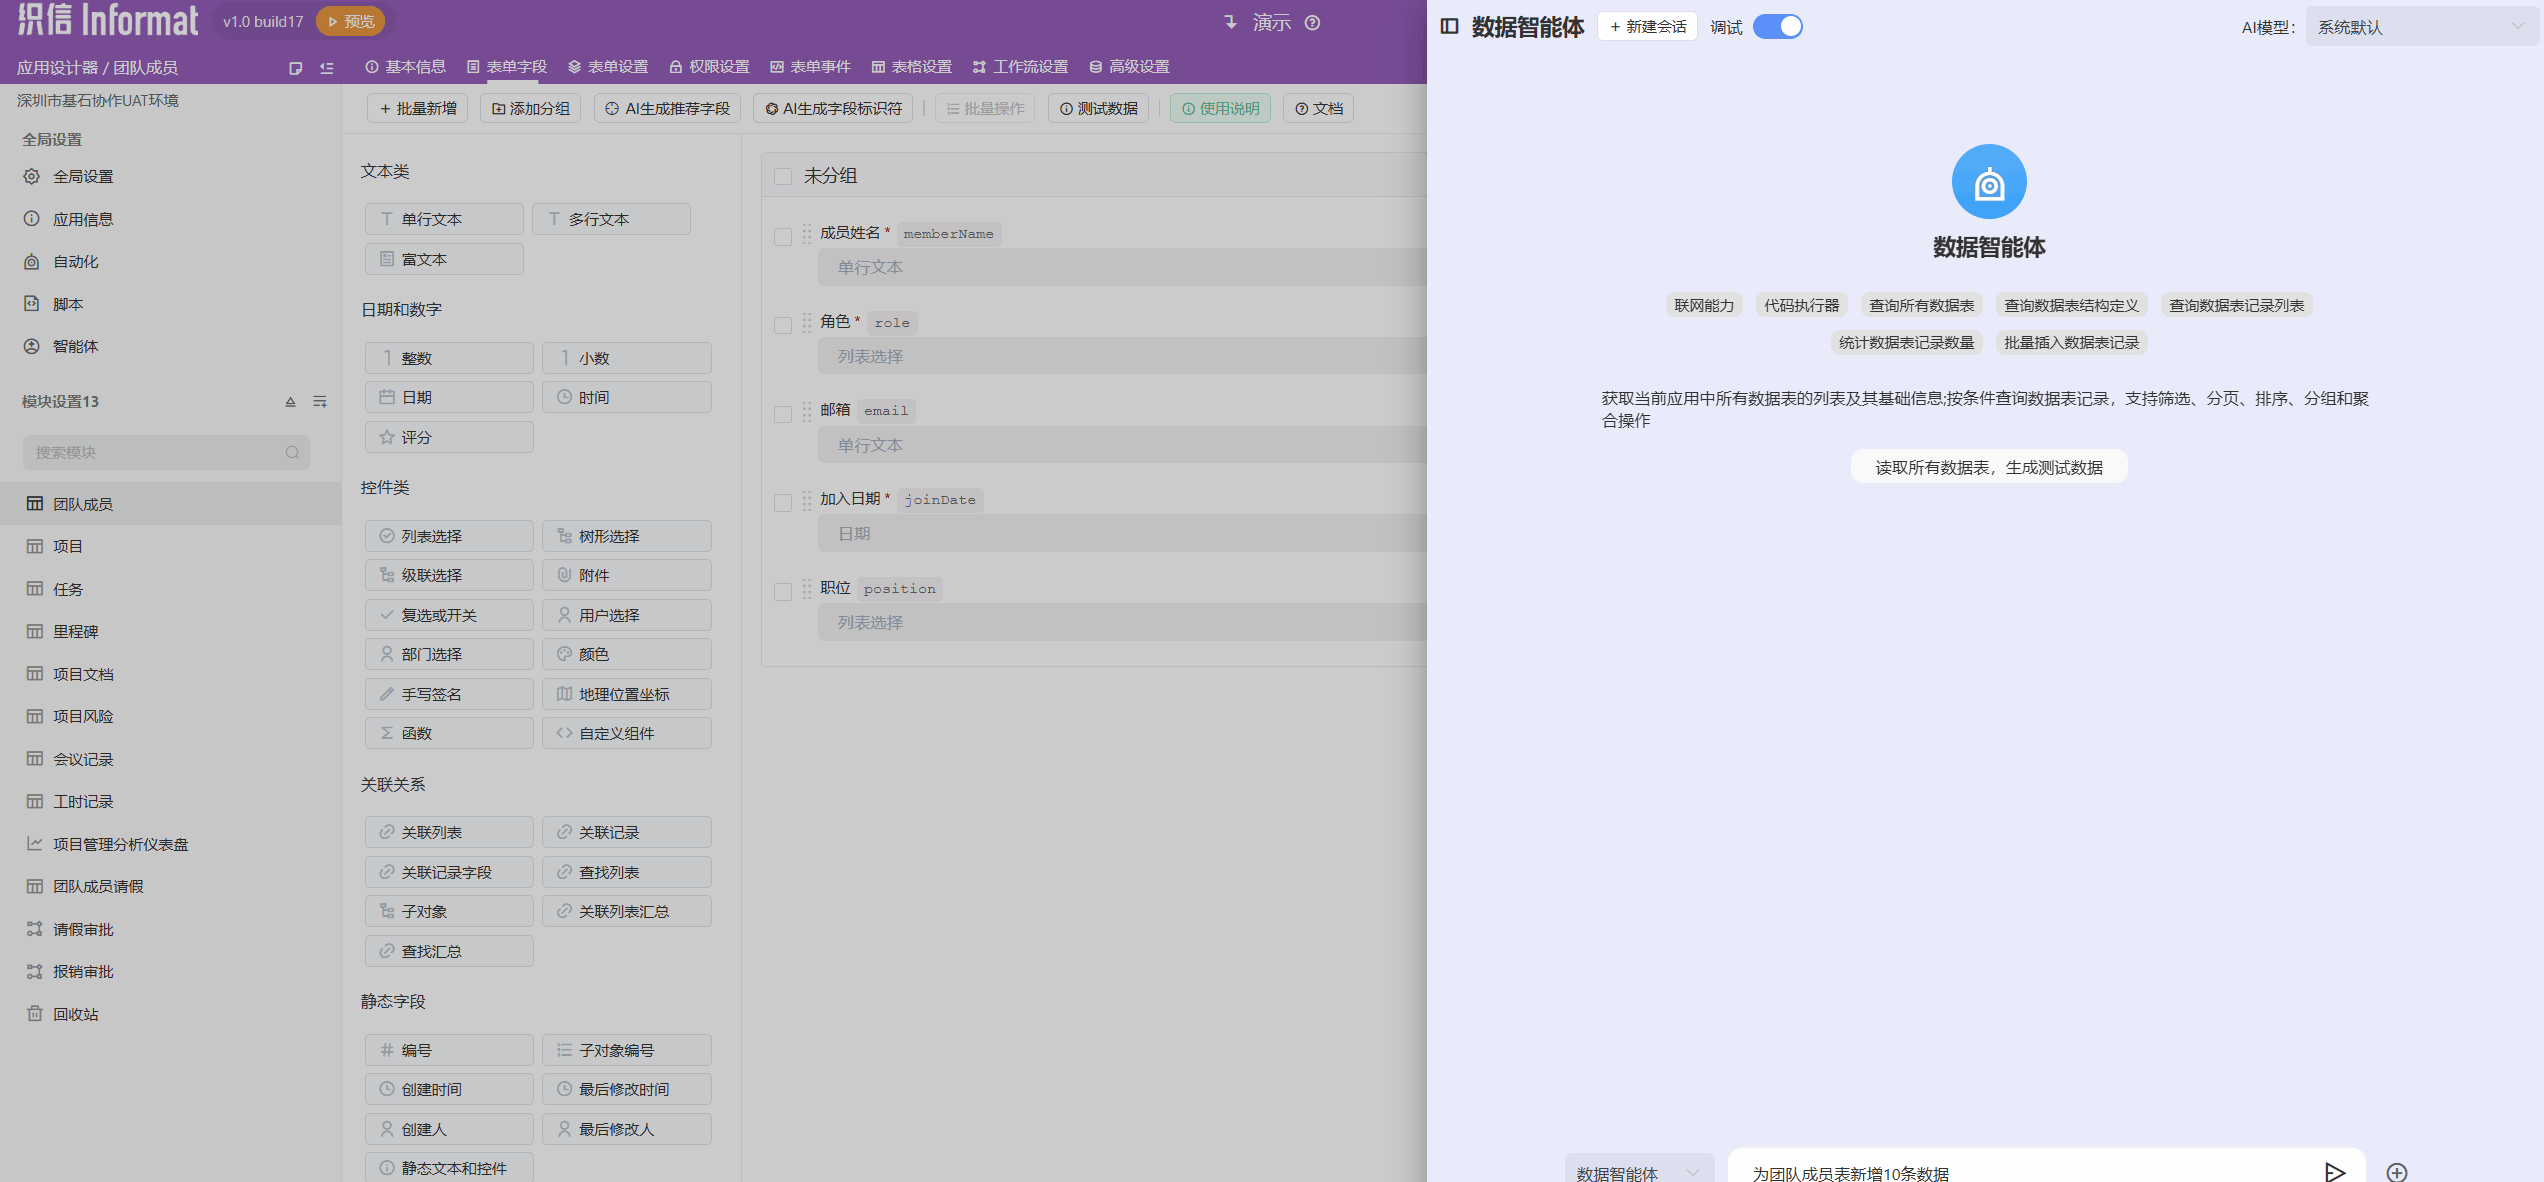Click the send arrow icon in chat input
This screenshot has height=1182, width=2544.
tap(2334, 1172)
